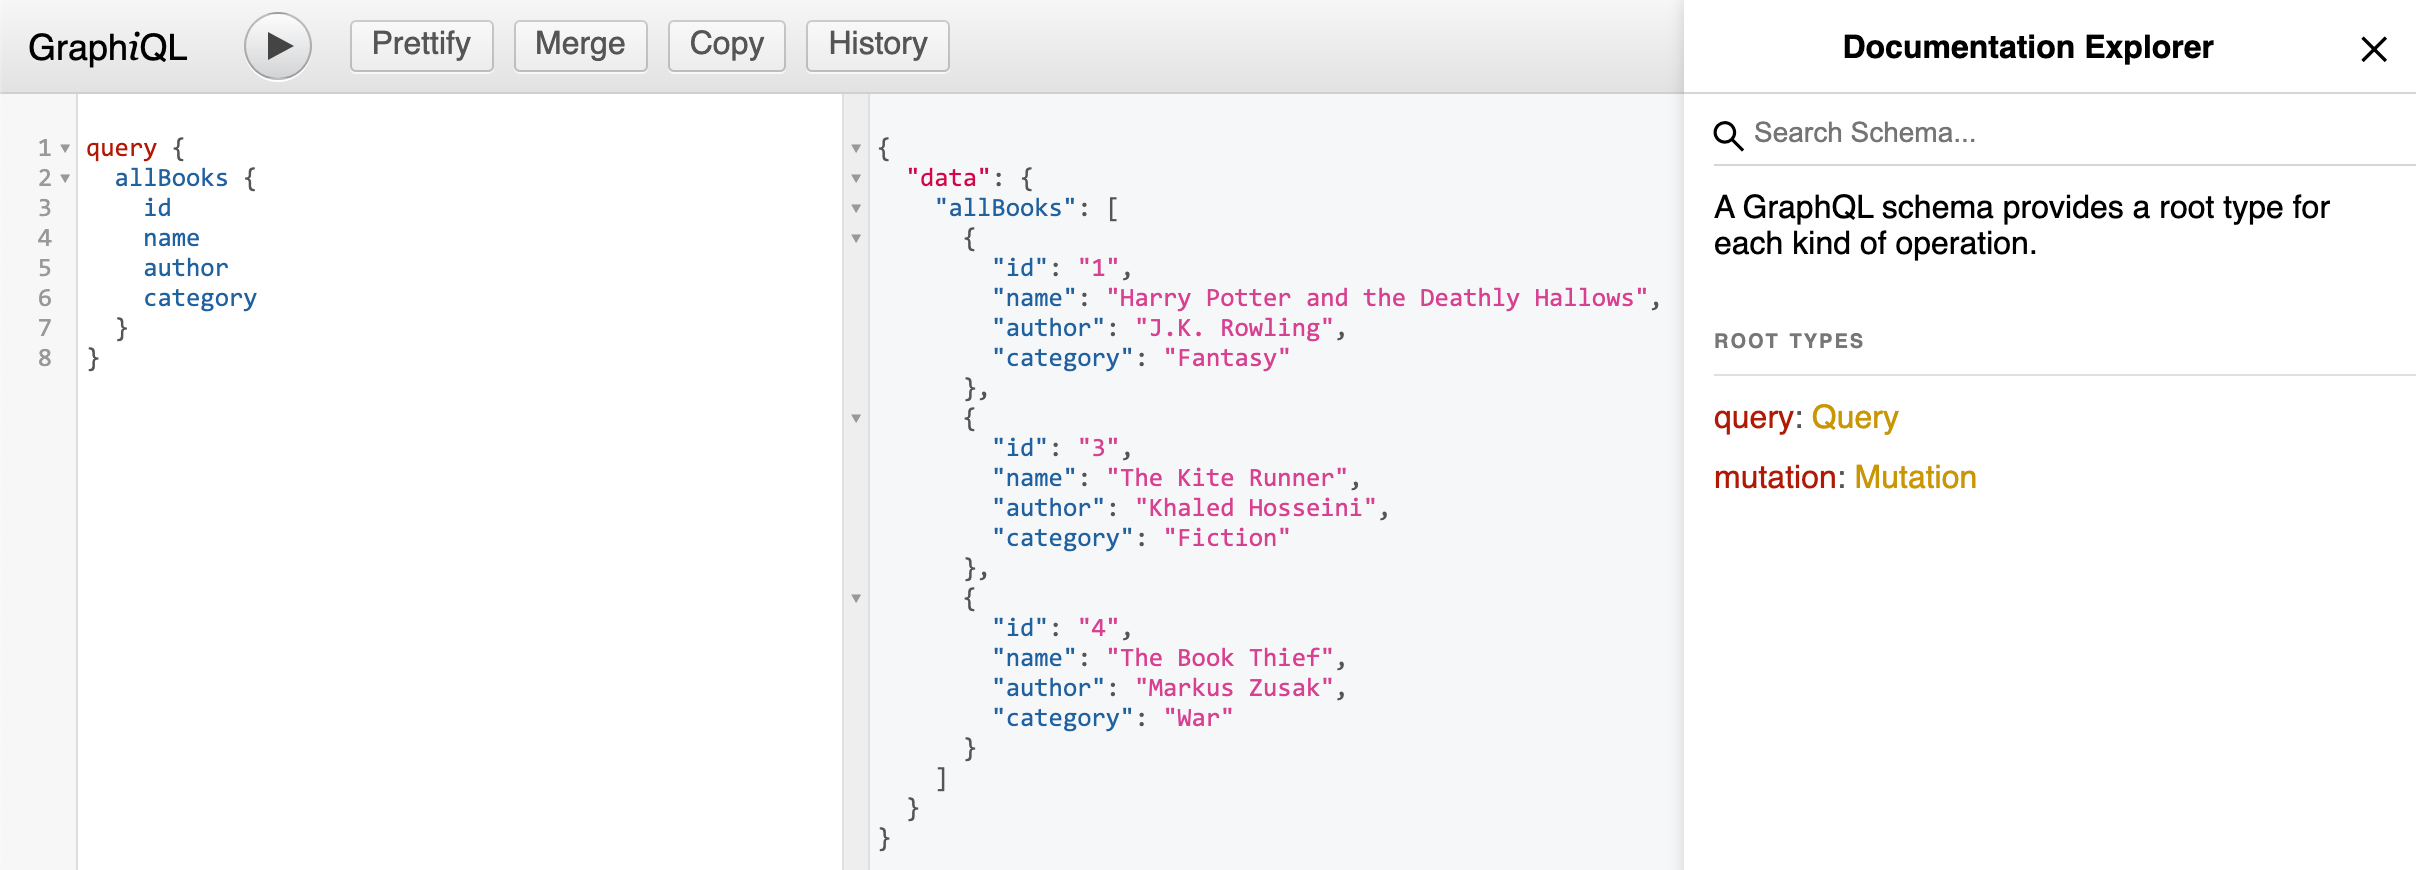Click the 'query' keyword in editor
This screenshot has height=870, width=2416.
pyautogui.click(x=121, y=148)
